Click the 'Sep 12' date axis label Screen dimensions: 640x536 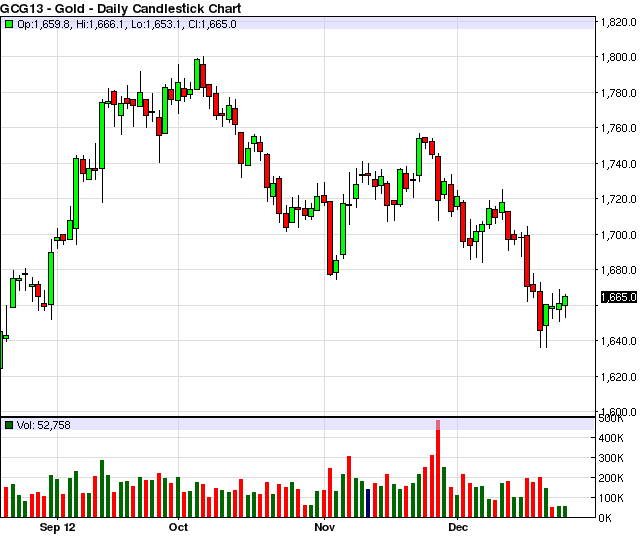pos(58,527)
